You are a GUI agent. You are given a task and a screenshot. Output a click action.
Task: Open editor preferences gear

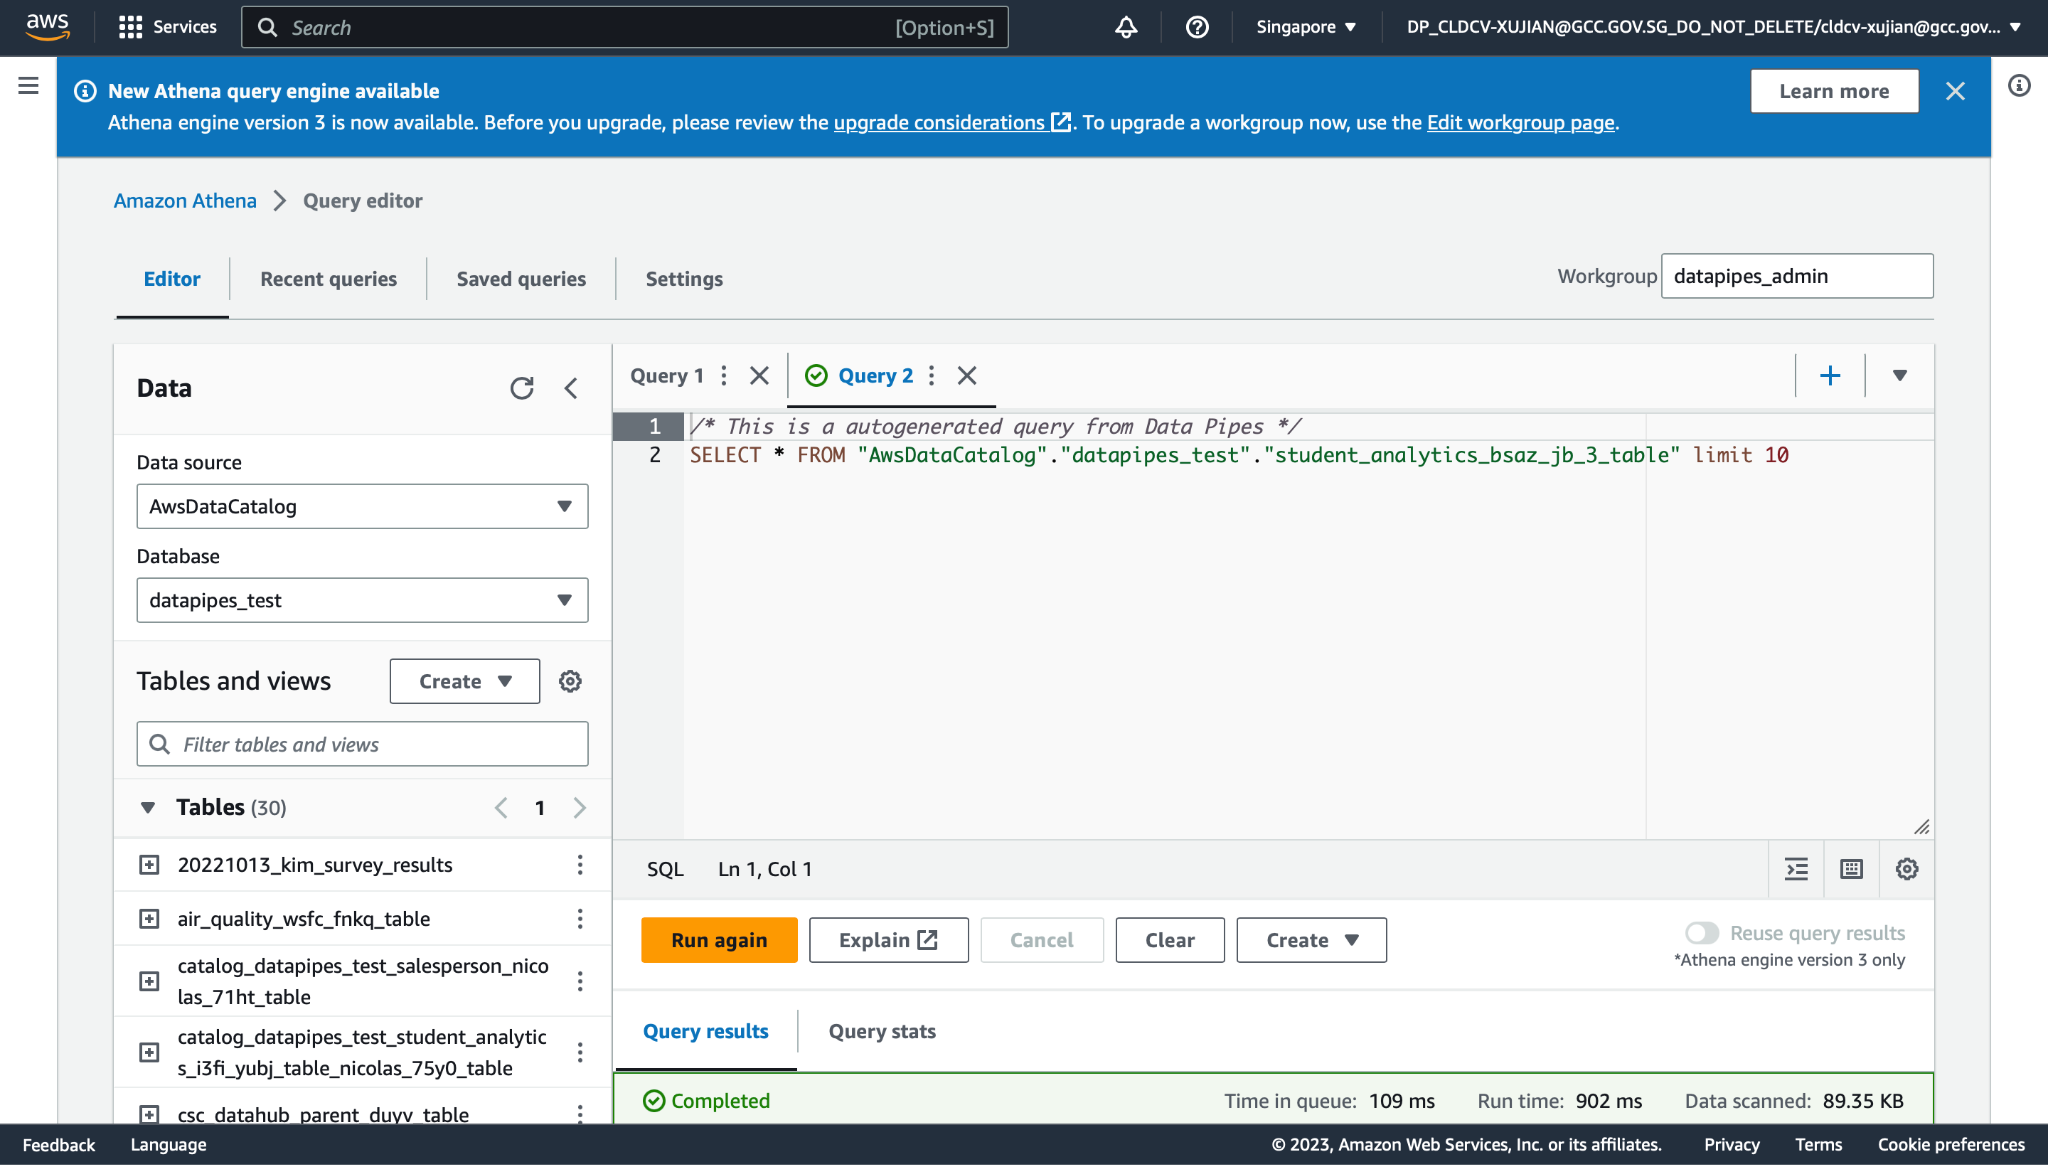coord(1907,869)
